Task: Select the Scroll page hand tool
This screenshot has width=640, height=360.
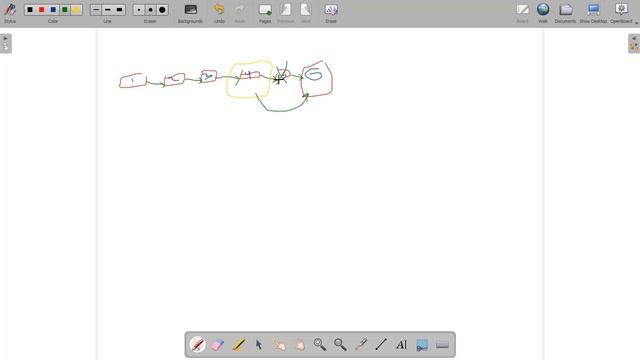Action: [x=300, y=344]
